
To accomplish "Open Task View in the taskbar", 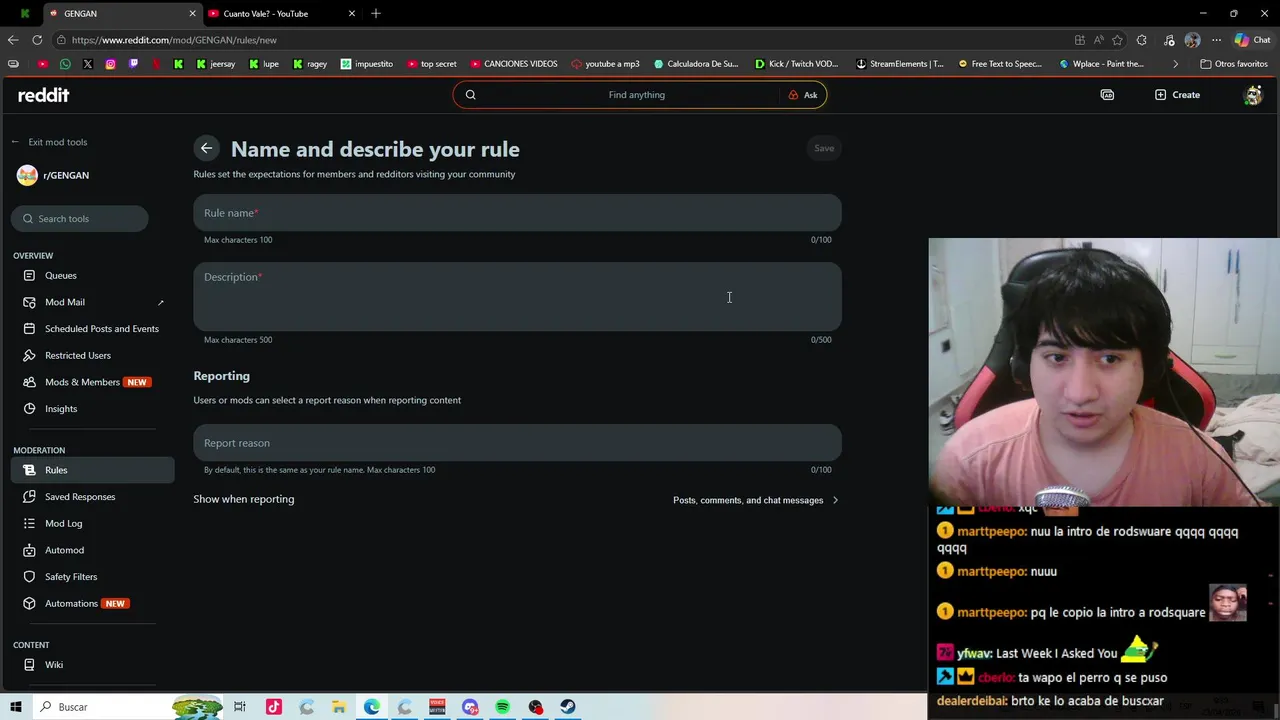I will pos(240,707).
